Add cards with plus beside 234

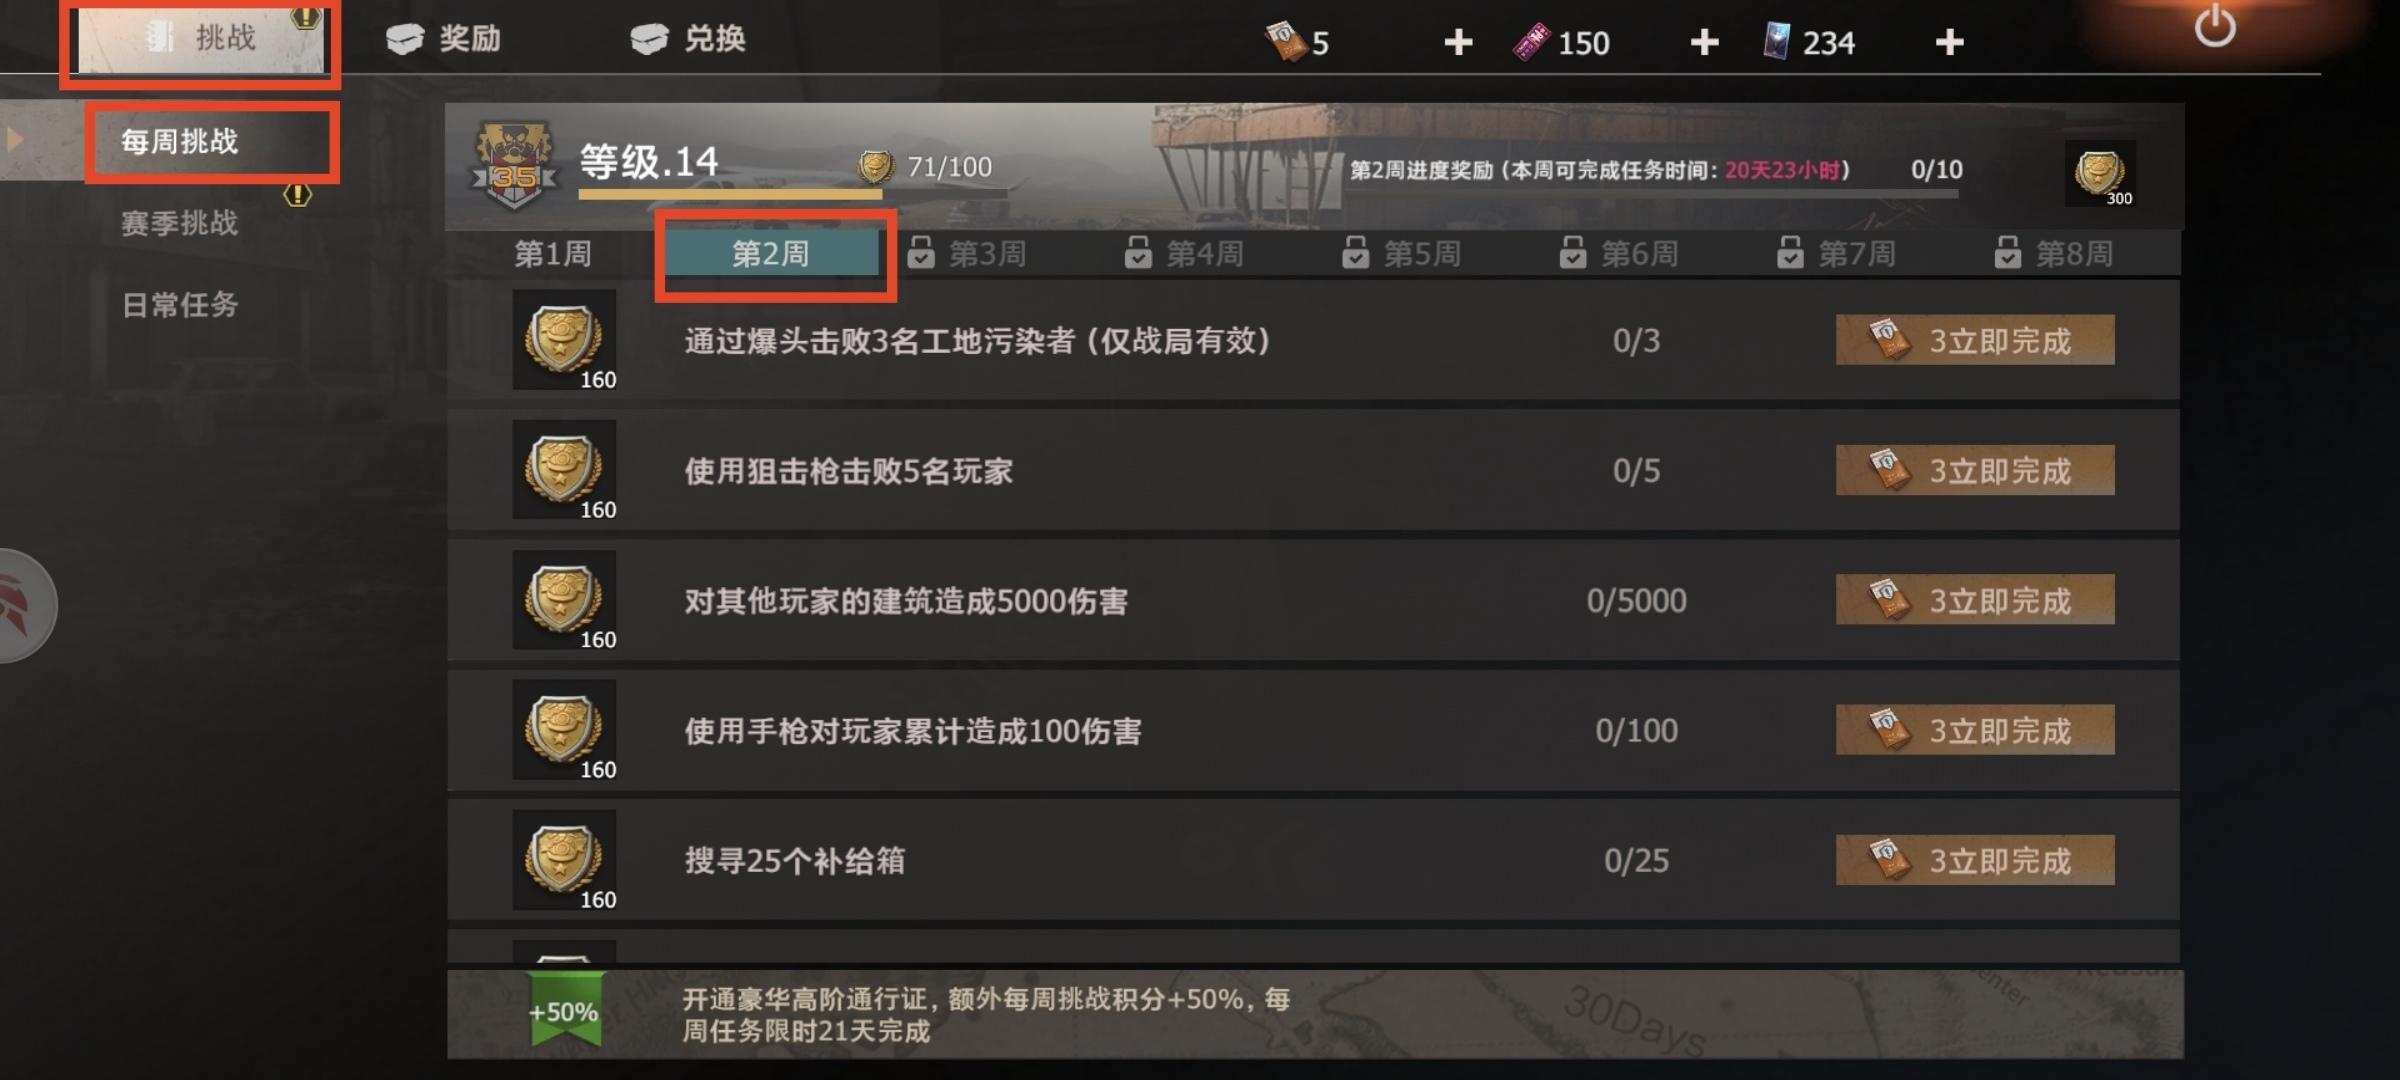(1949, 42)
